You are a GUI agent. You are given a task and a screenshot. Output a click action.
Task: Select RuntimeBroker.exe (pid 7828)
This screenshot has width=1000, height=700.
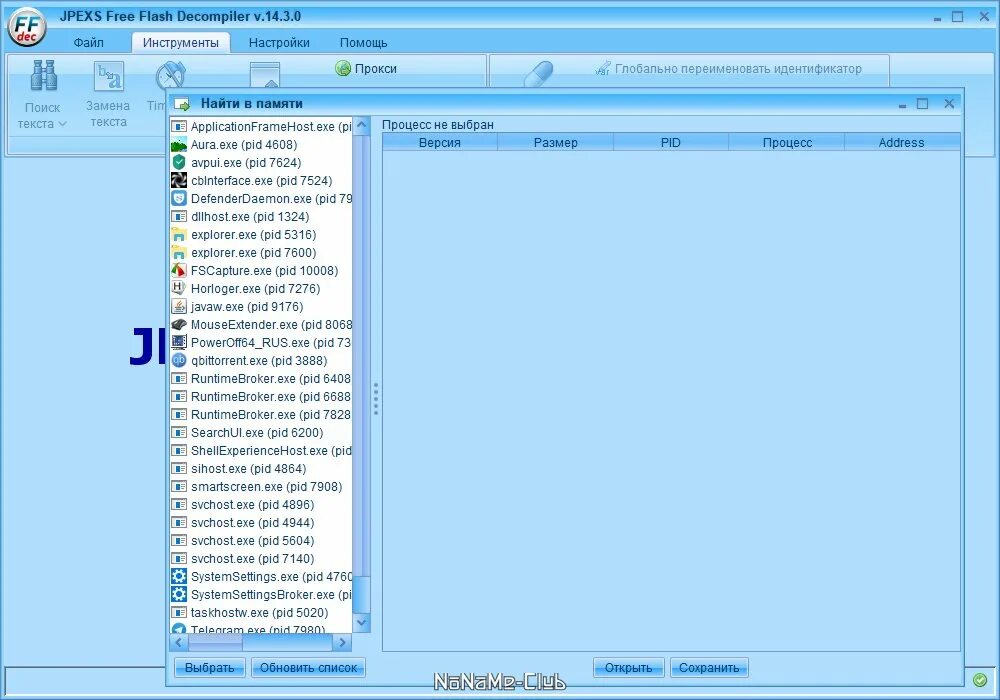tap(261, 414)
